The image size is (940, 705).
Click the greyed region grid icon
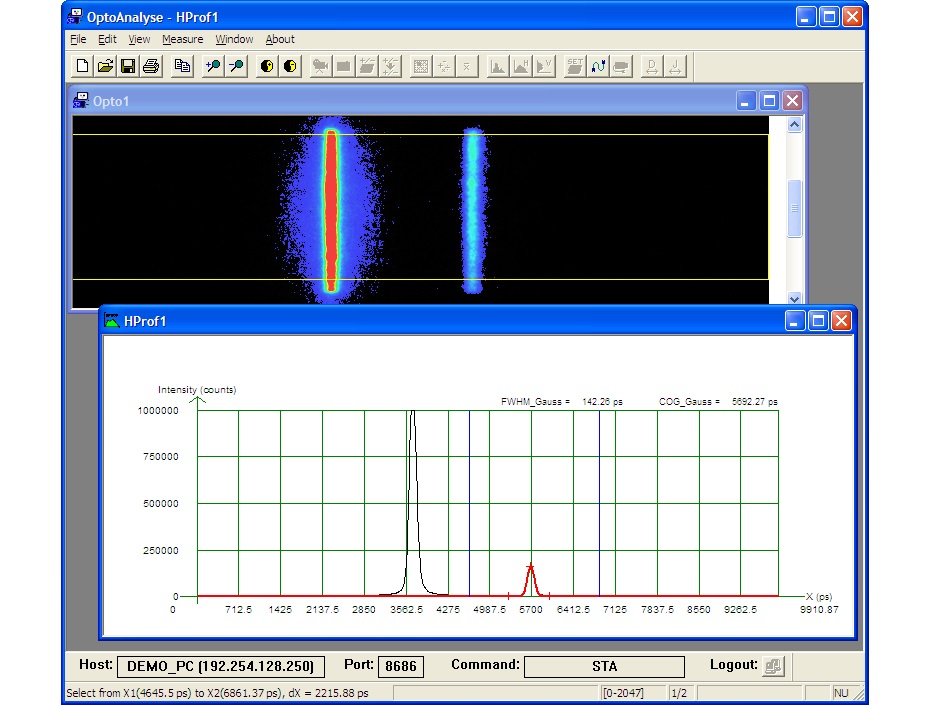[x=421, y=66]
